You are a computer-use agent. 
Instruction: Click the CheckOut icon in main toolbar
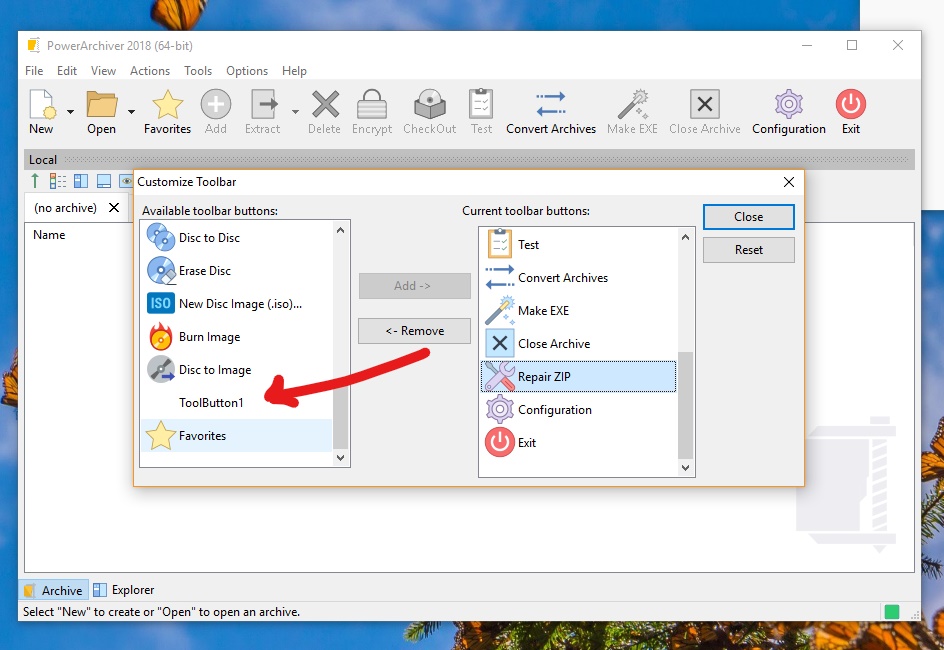[430, 105]
